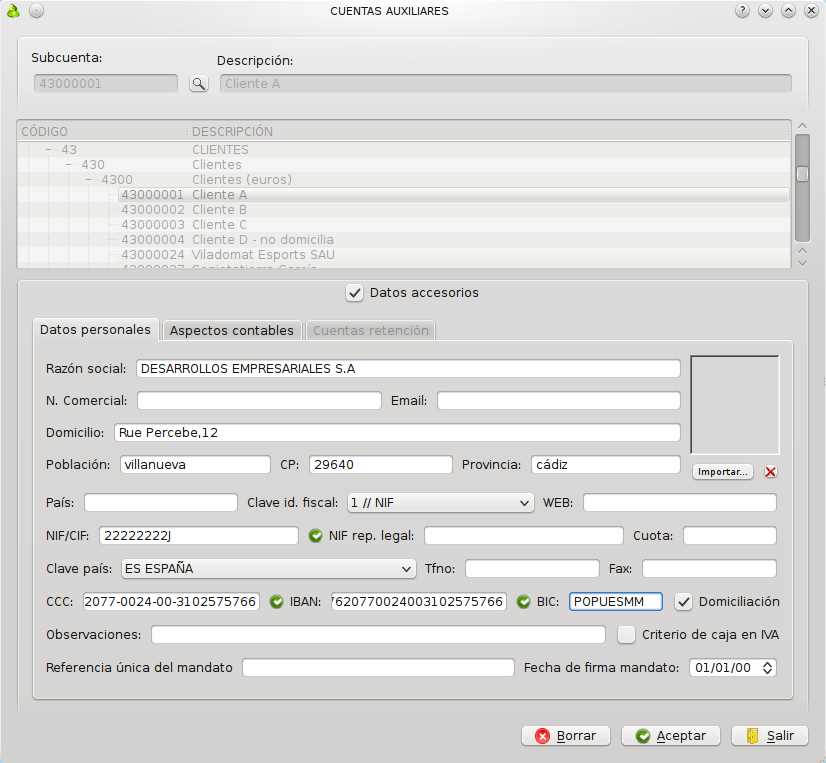Click the green check icon after NIF/CIF field
The width and height of the screenshot is (826, 763).
315,536
